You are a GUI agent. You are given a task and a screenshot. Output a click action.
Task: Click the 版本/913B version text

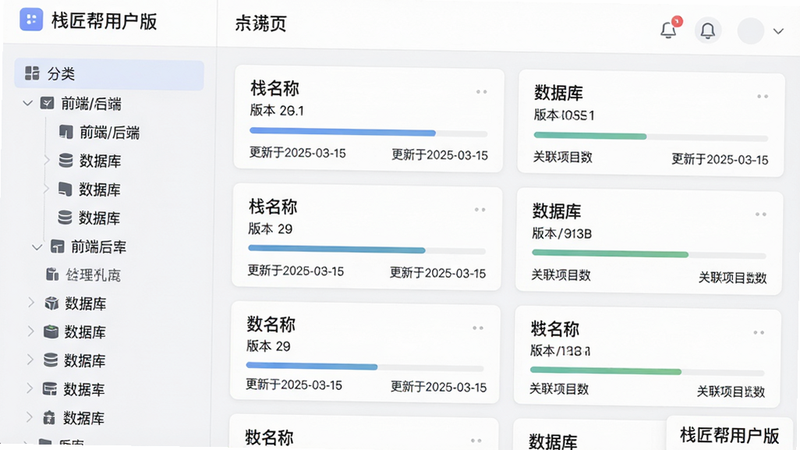click(562, 234)
